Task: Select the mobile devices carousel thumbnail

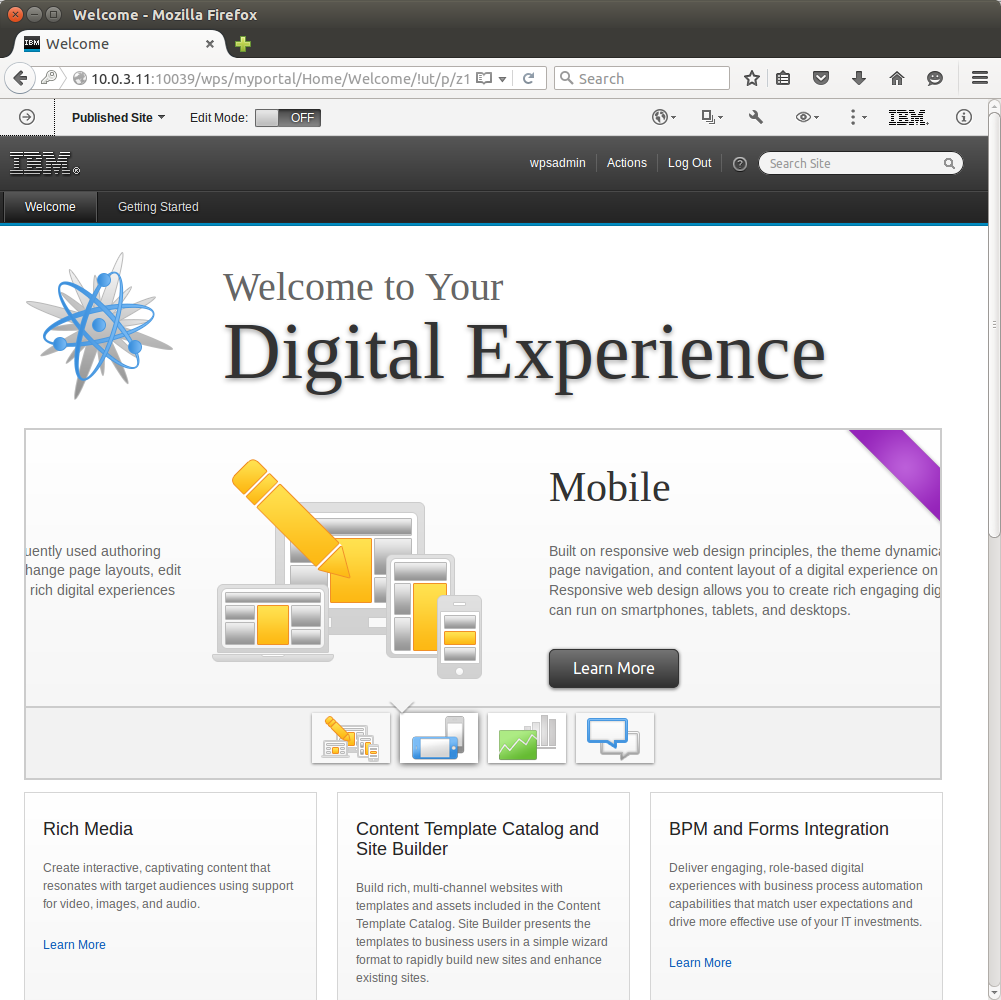Action: click(x=439, y=738)
